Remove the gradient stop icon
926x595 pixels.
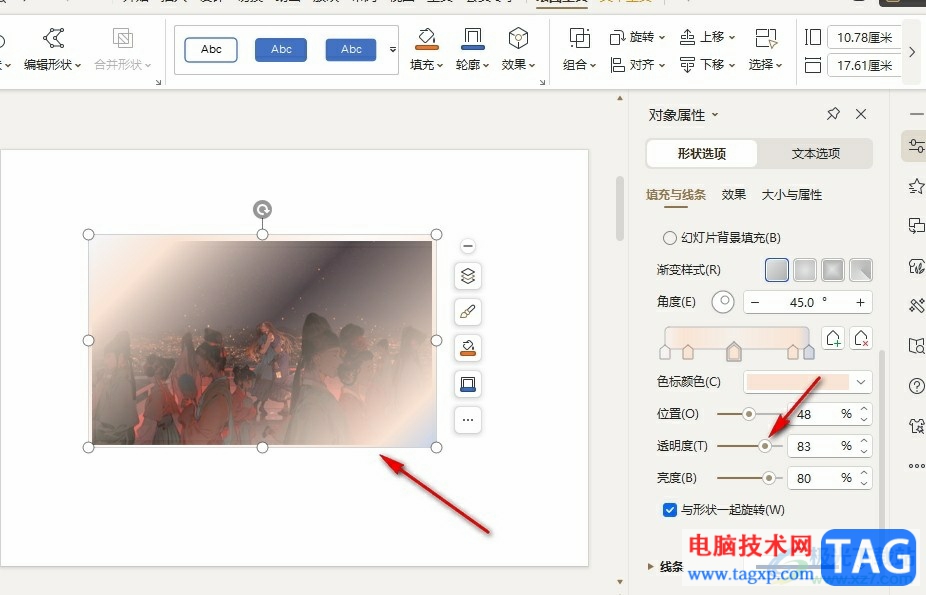861,338
